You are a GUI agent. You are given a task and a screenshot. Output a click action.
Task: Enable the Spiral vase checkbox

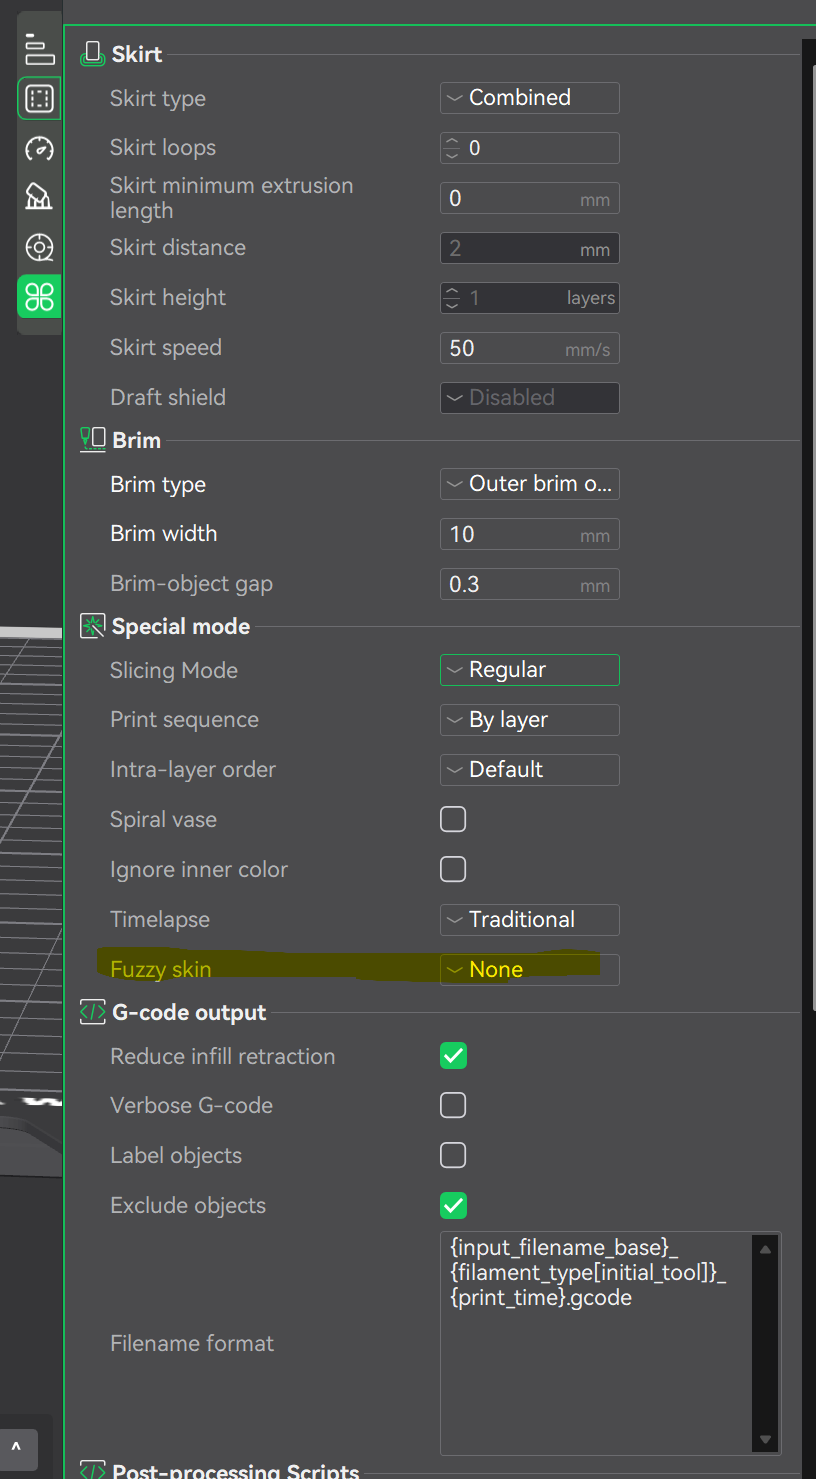point(453,820)
